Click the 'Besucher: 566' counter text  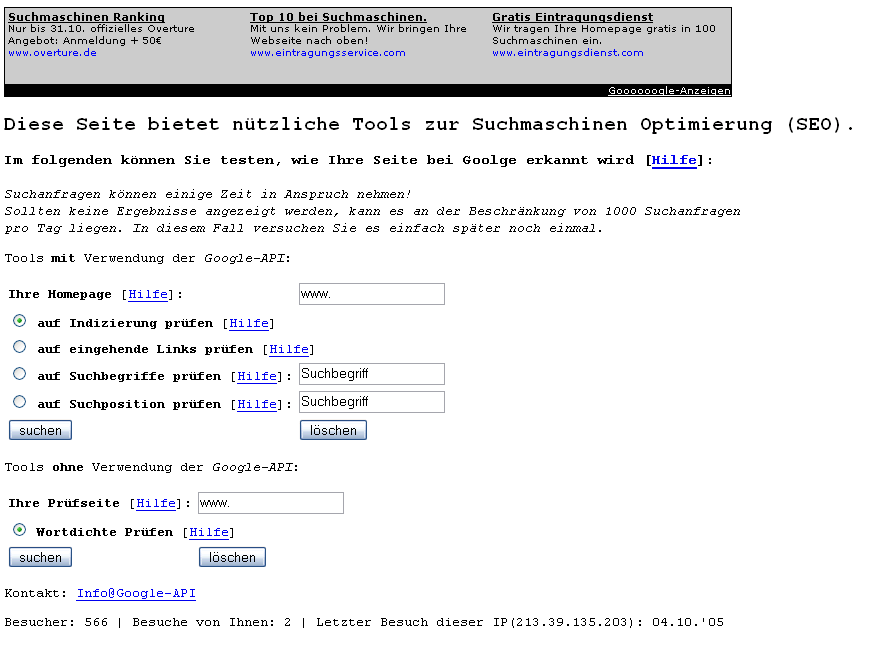tap(56, 622)
